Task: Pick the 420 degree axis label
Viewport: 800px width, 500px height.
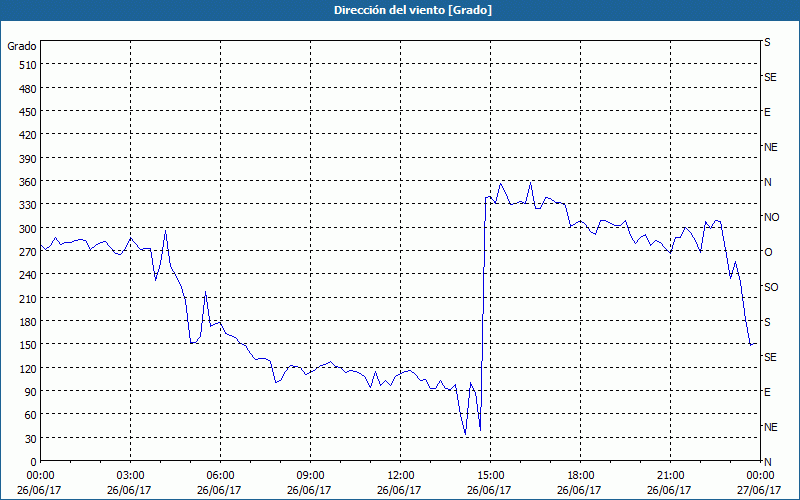Action: click(x=28, y=135)
